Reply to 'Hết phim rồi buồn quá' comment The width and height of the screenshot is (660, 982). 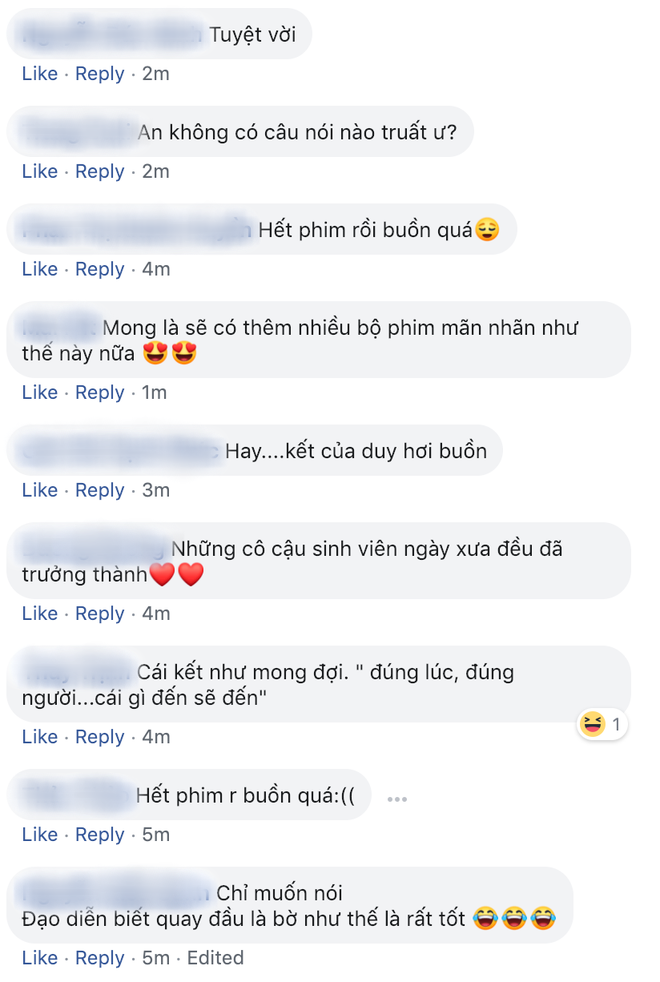[100, 269]
